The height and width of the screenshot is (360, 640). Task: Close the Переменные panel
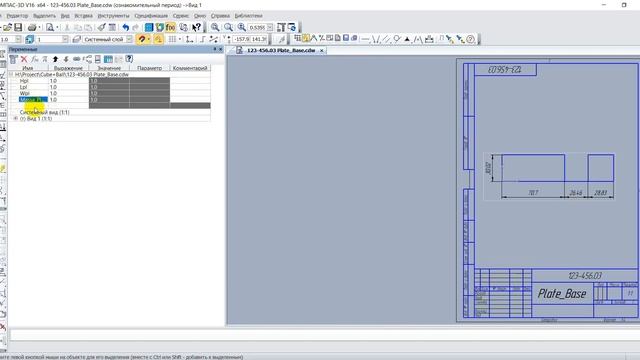221,49
